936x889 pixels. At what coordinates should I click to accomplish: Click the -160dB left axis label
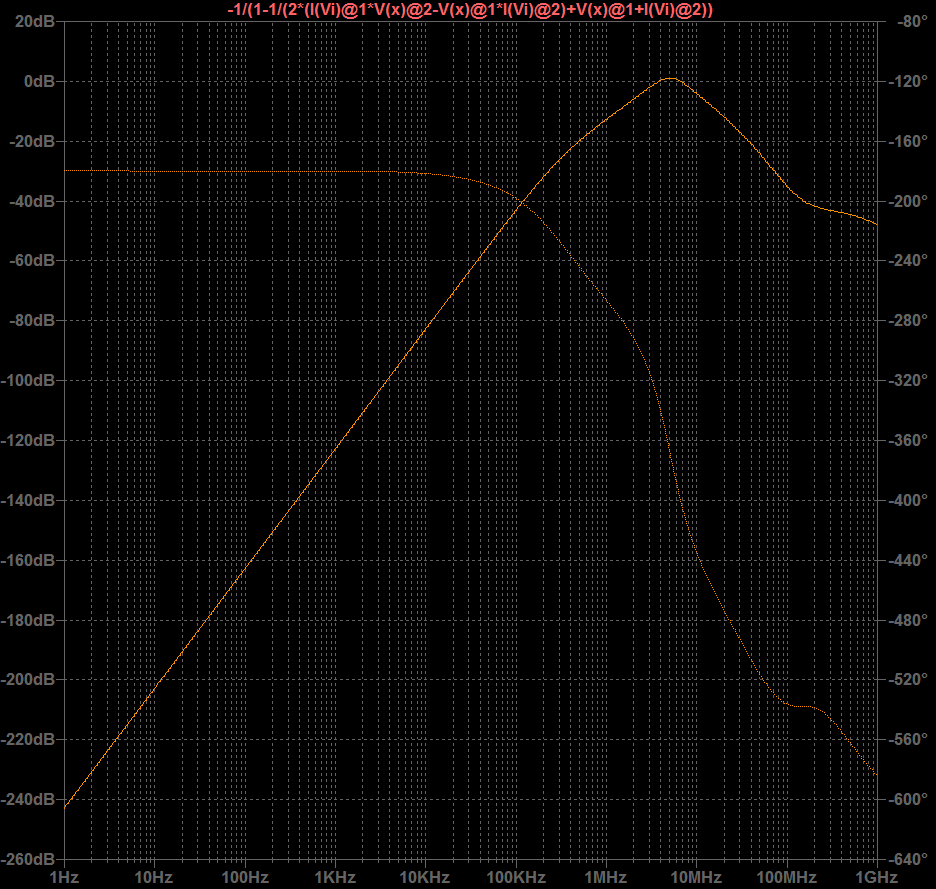(27, 561)
